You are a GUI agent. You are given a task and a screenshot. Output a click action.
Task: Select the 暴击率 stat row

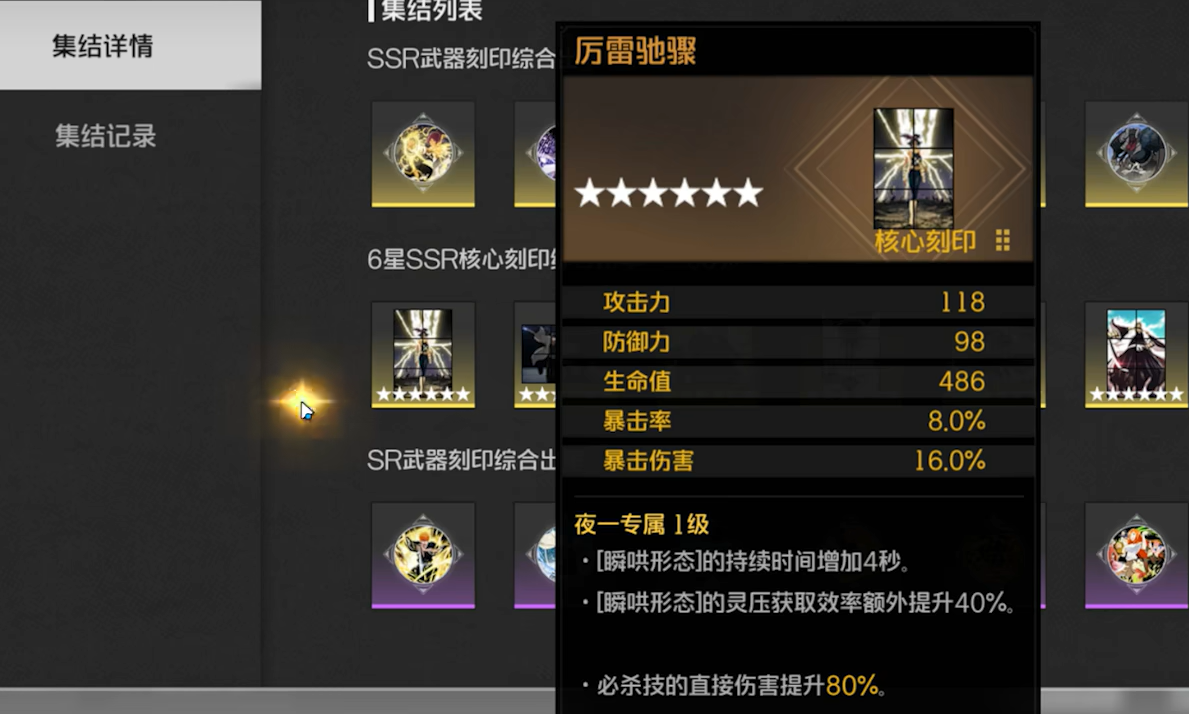click(x=798, y=421)
